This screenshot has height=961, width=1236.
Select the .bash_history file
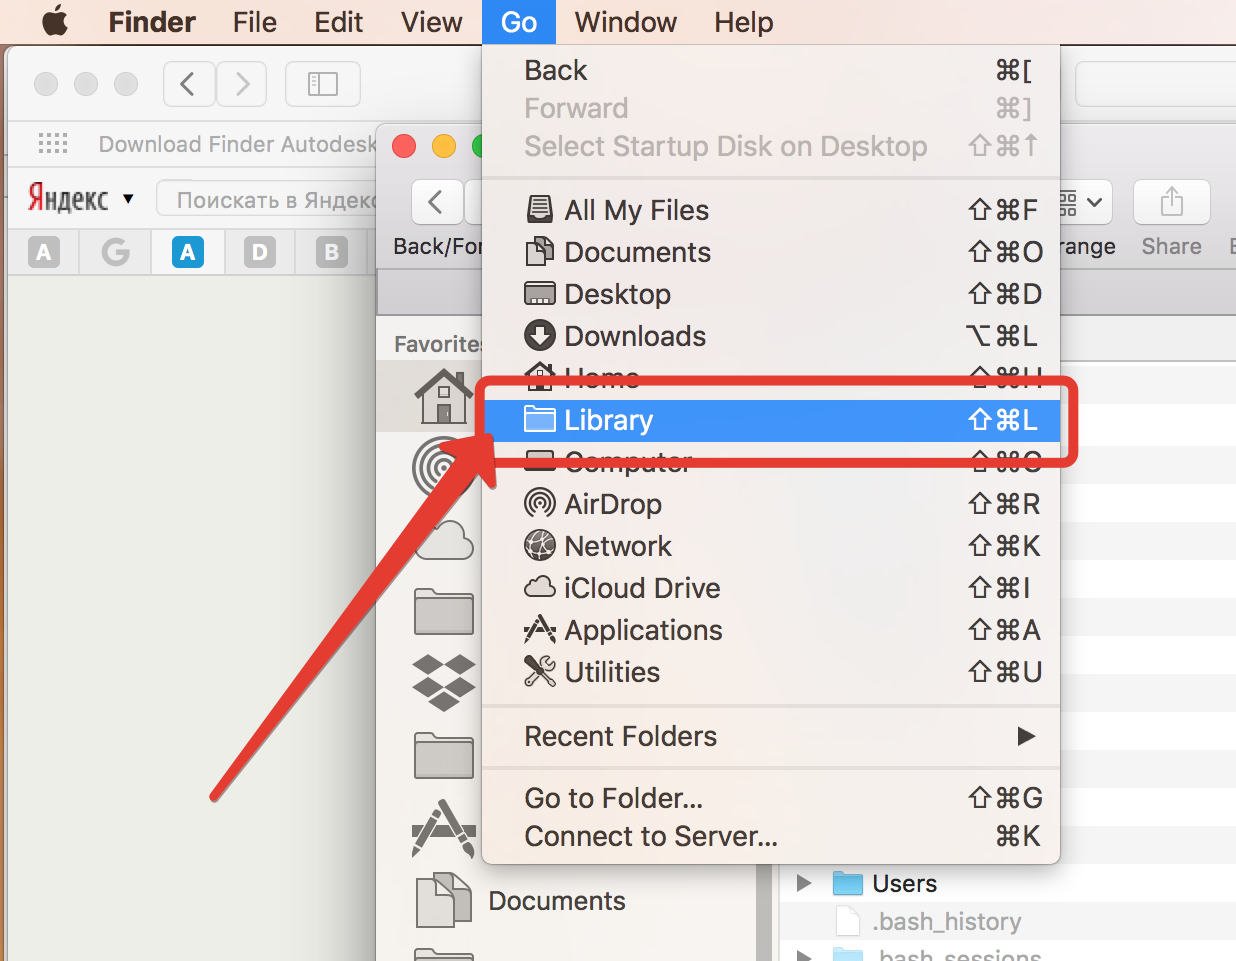pos(1008,921)
